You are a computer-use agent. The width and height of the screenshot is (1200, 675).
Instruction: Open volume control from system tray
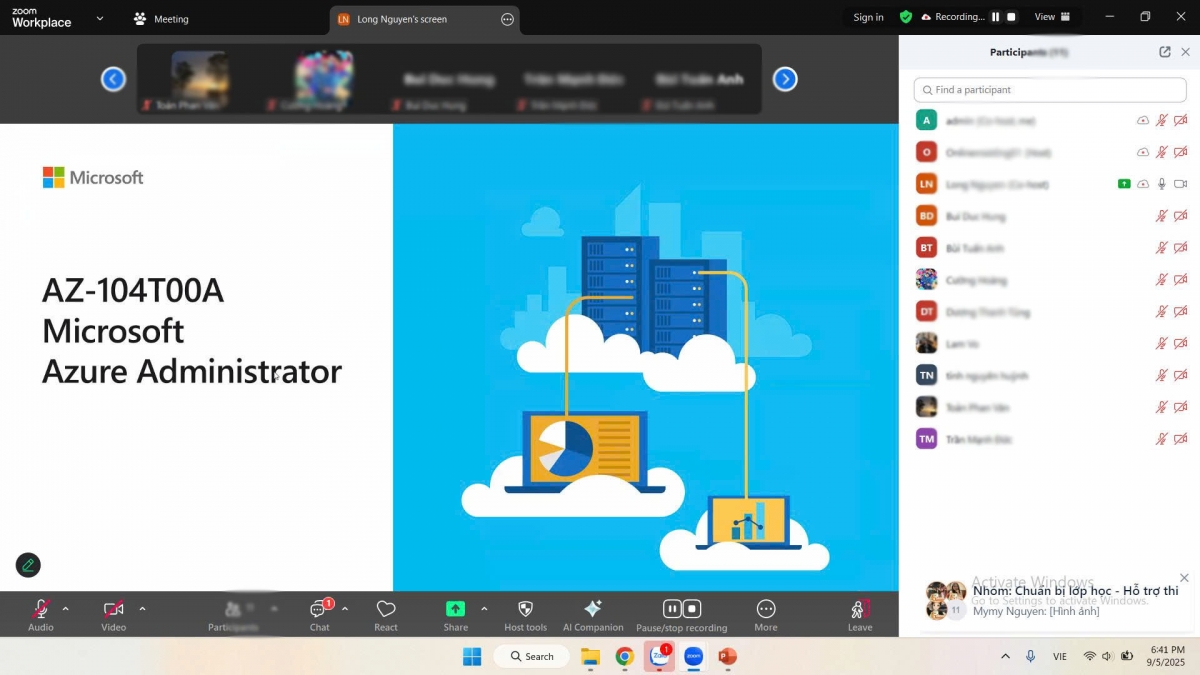(x=1107, y=657)
